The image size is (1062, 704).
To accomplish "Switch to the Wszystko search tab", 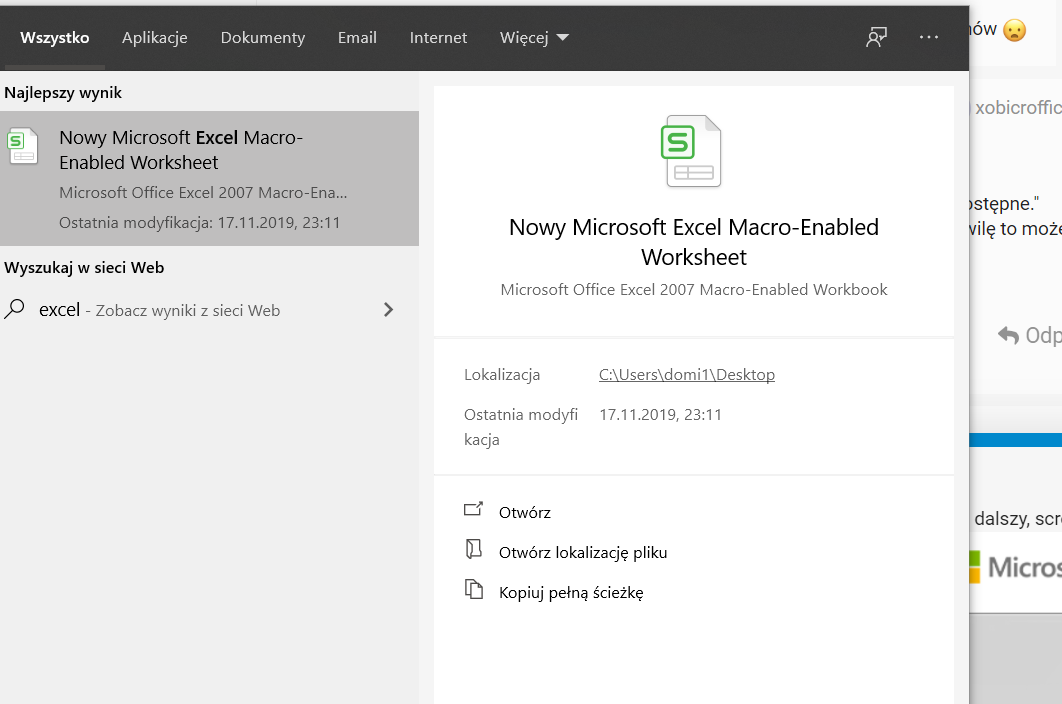I will coord(55,37).
